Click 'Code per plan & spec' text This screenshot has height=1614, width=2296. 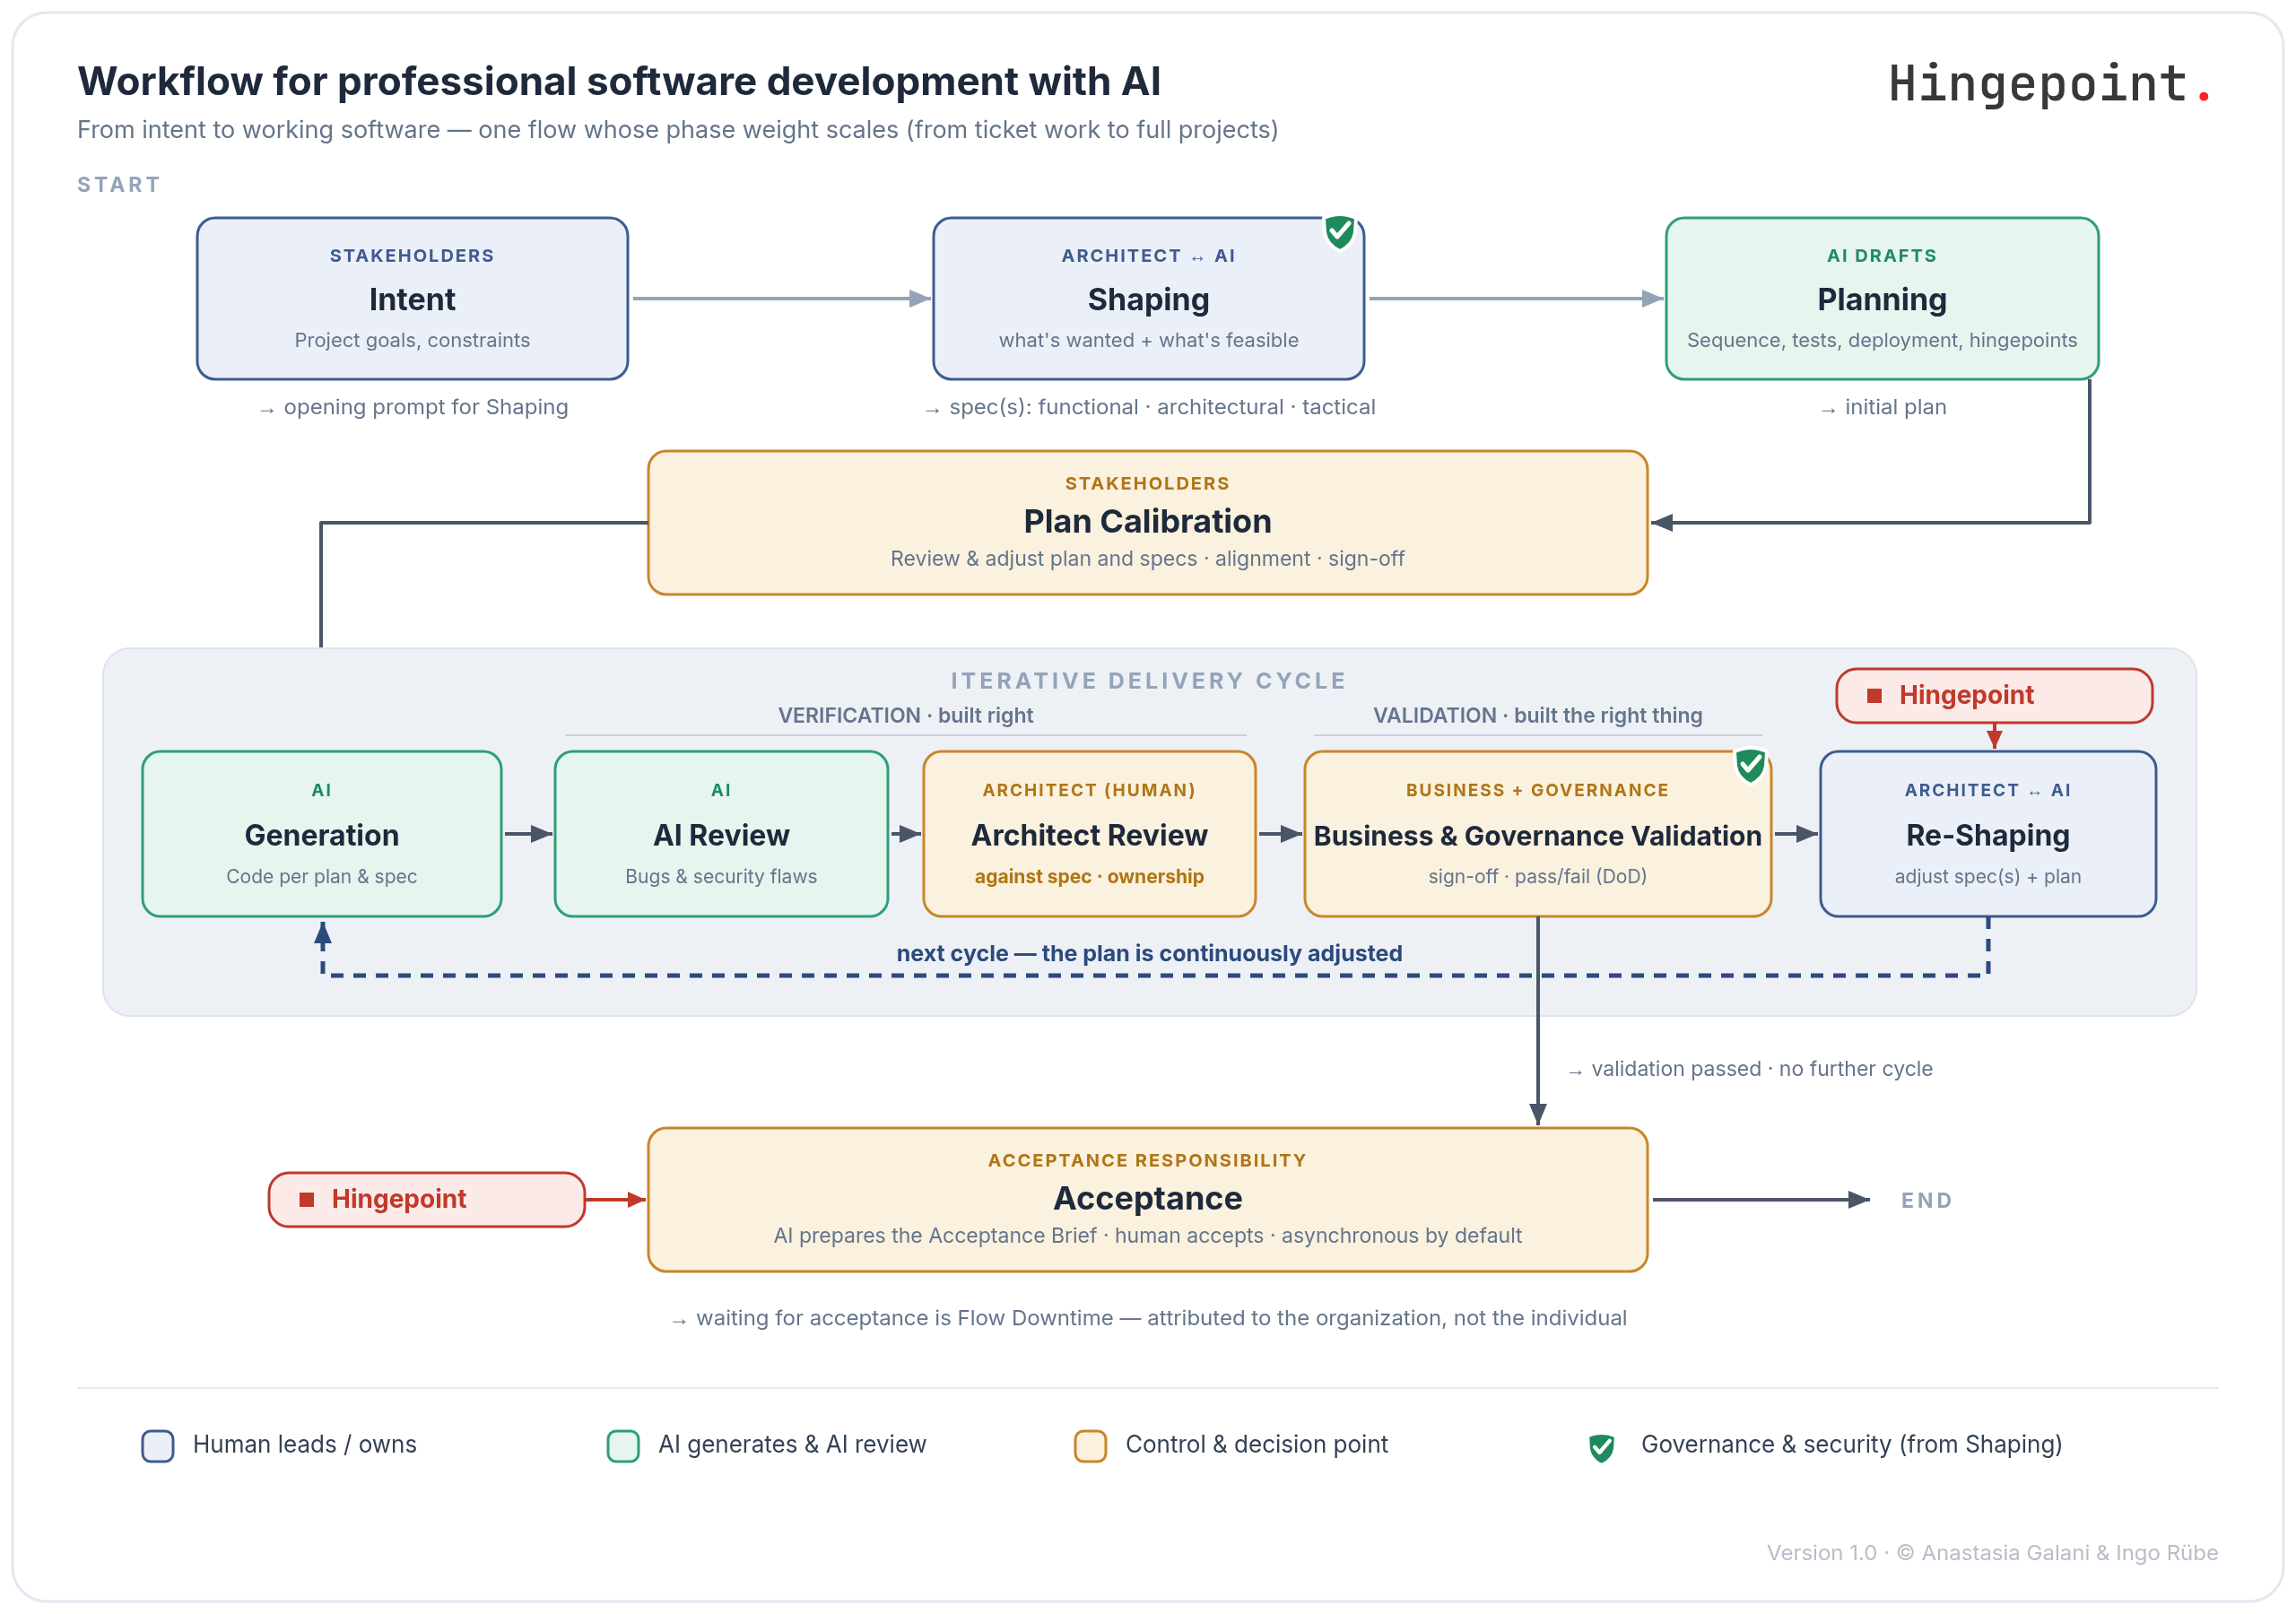click(x=322, y=877)
